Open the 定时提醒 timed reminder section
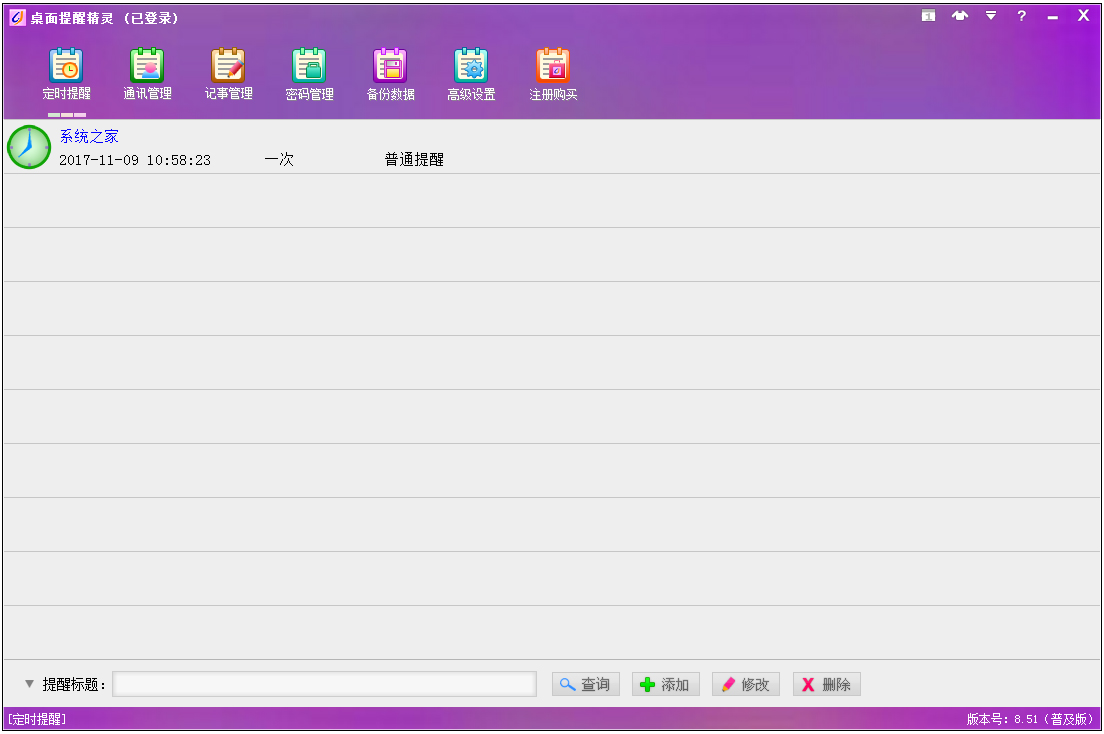The image size is (1104, 734). 67,75
